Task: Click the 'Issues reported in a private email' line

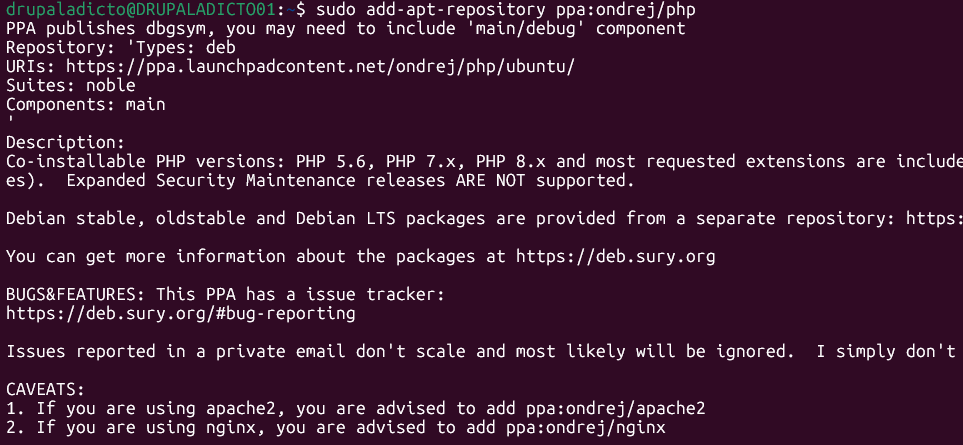Action: click(x=480, y=352)
